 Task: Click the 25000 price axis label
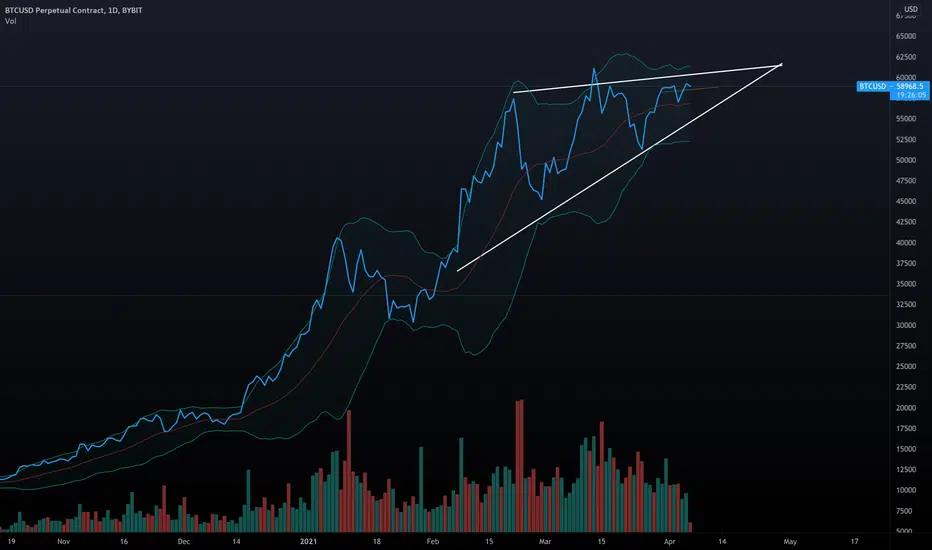[906, 367]
